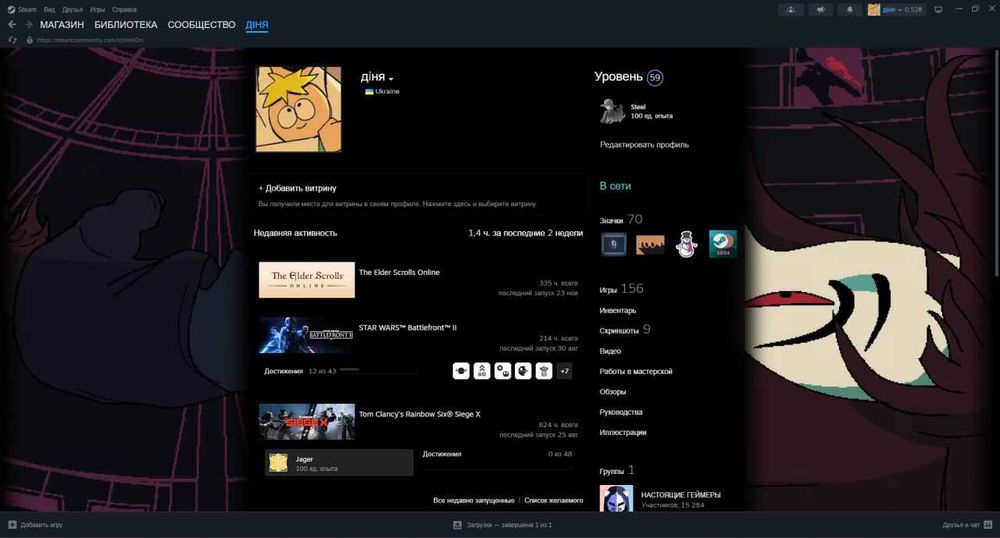Screen dimensions: 1000x538
Task: Click the page vertical scrollbar
Action: coord(996,163)
